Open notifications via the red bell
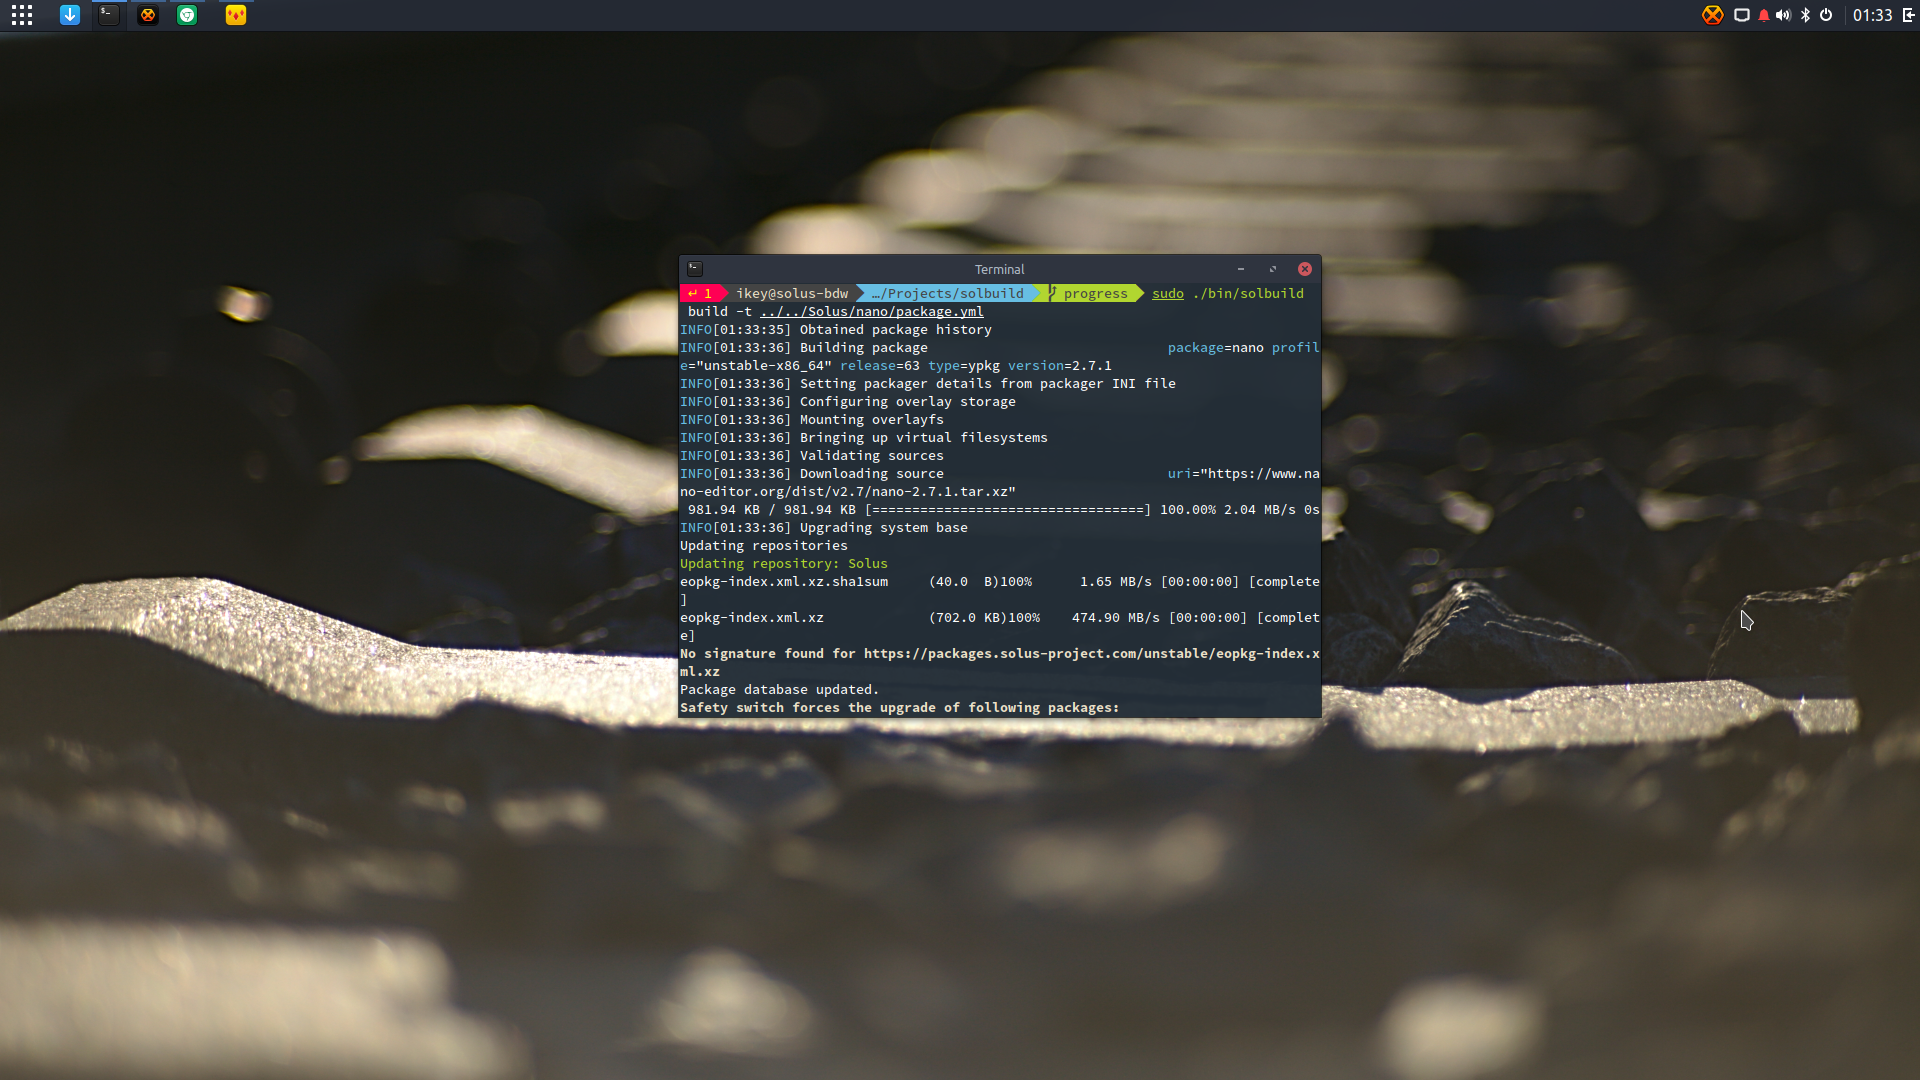Viewport: 1920px width, 1080px height. click(x=1764, y=15)
